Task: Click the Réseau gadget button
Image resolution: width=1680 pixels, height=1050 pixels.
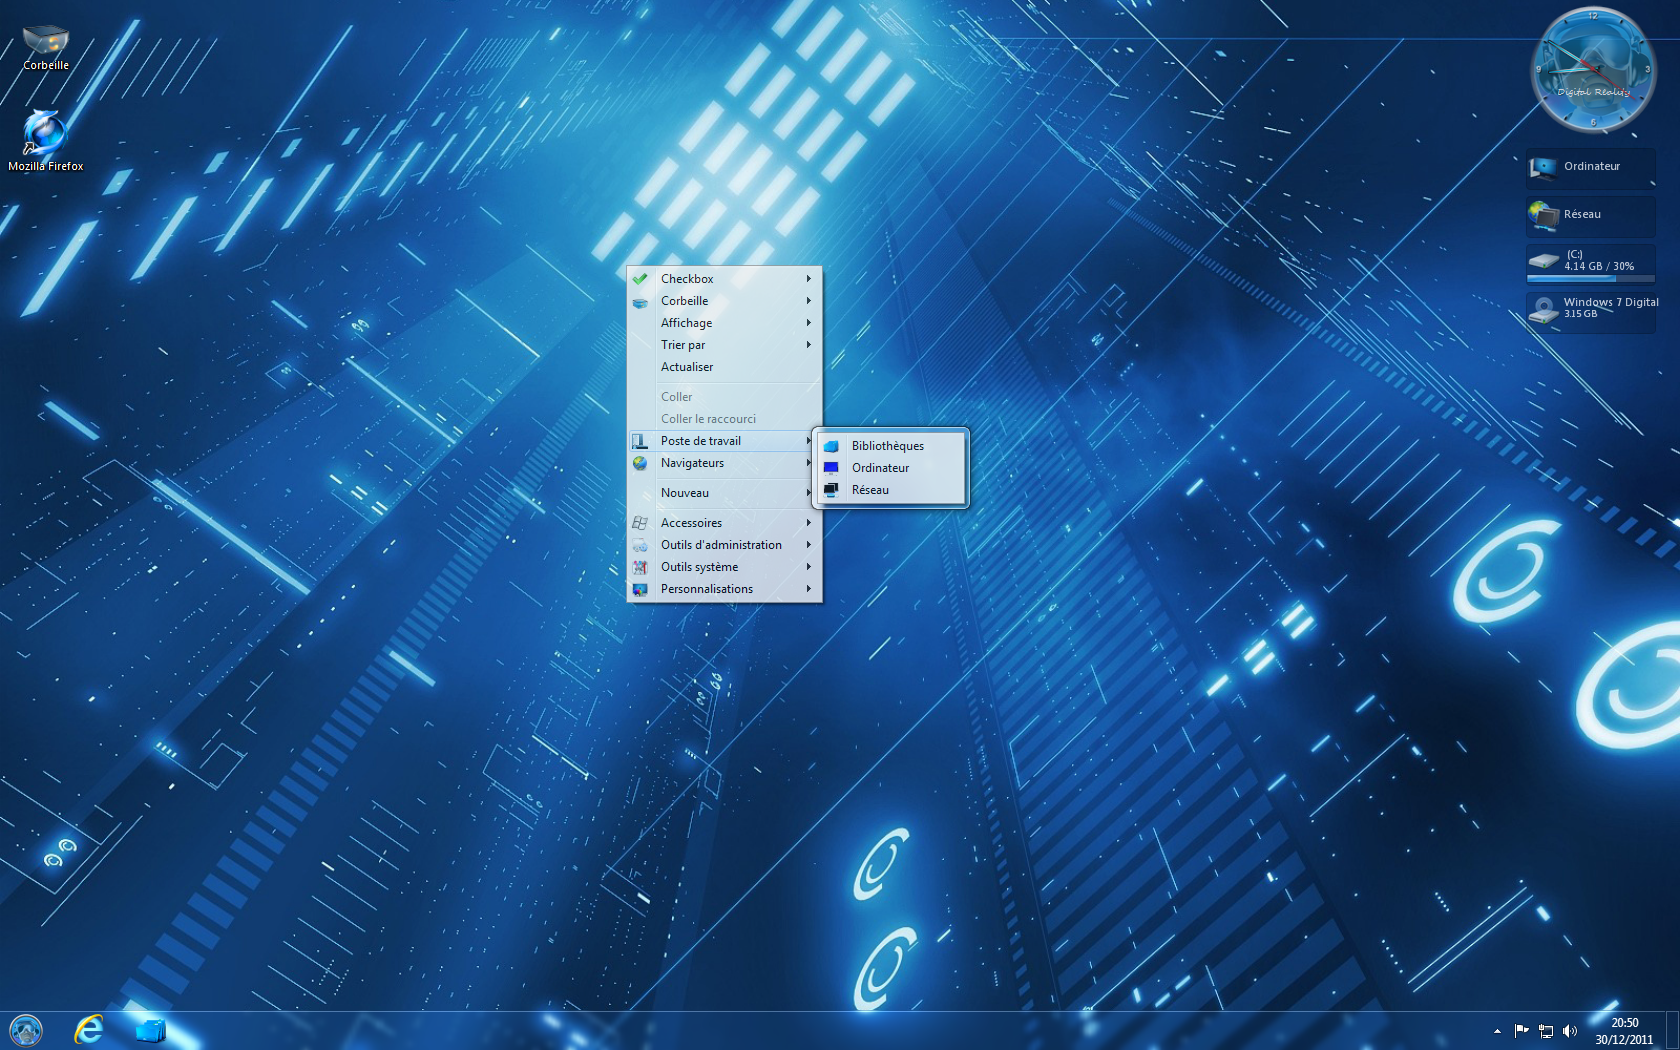Action: pyautogui.click(x=1590, y=215)
